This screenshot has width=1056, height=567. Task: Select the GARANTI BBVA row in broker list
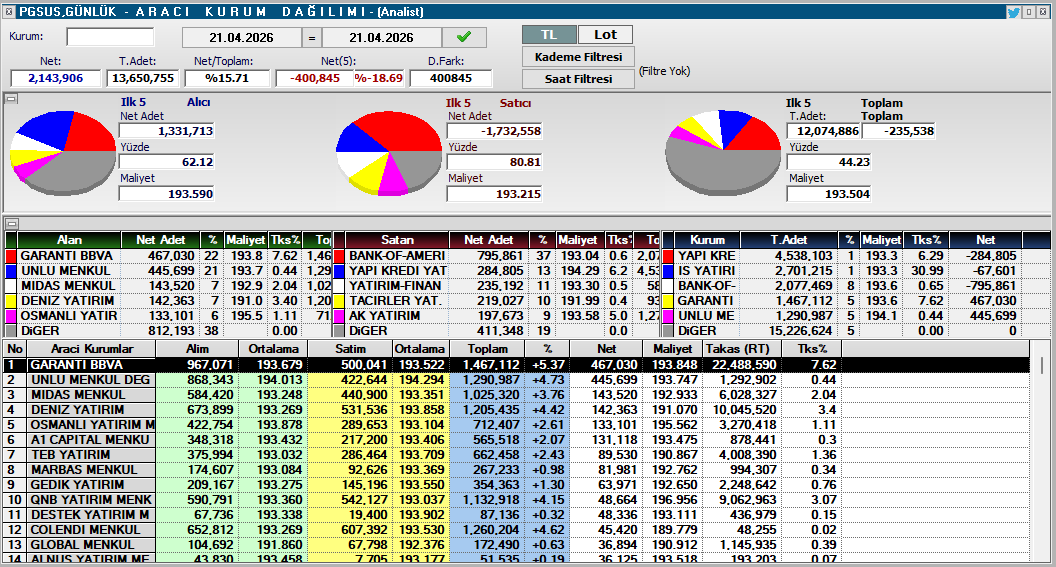point(517,365)
